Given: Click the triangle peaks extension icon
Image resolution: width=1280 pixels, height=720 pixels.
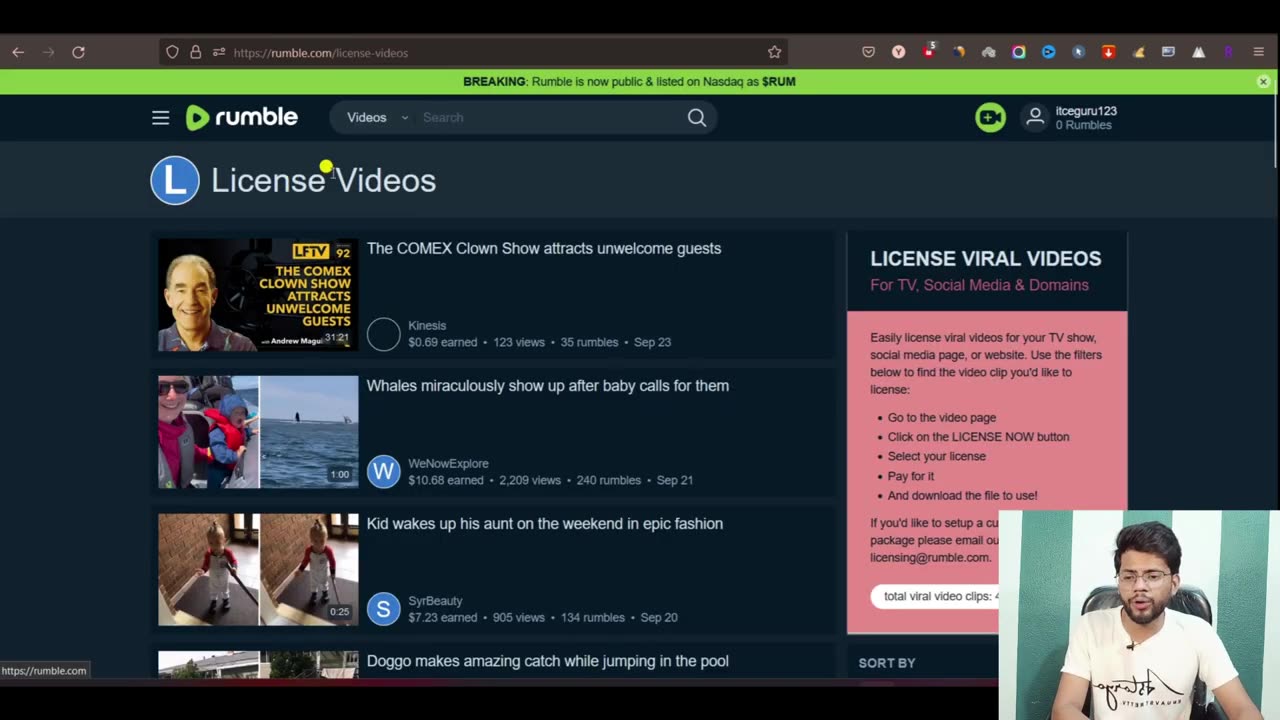Looking at the screenshot, I should pos(1198,52).
